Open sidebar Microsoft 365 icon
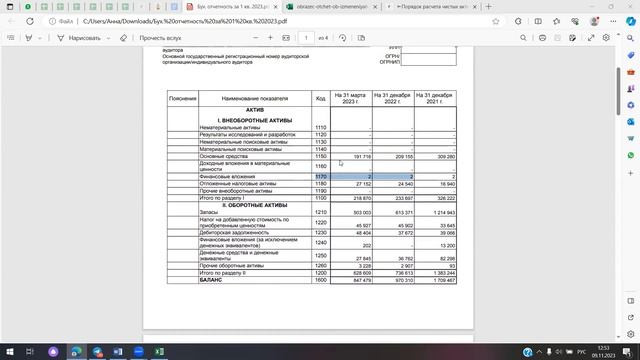This screenshot has width=640, height=360. click(631, 105)
